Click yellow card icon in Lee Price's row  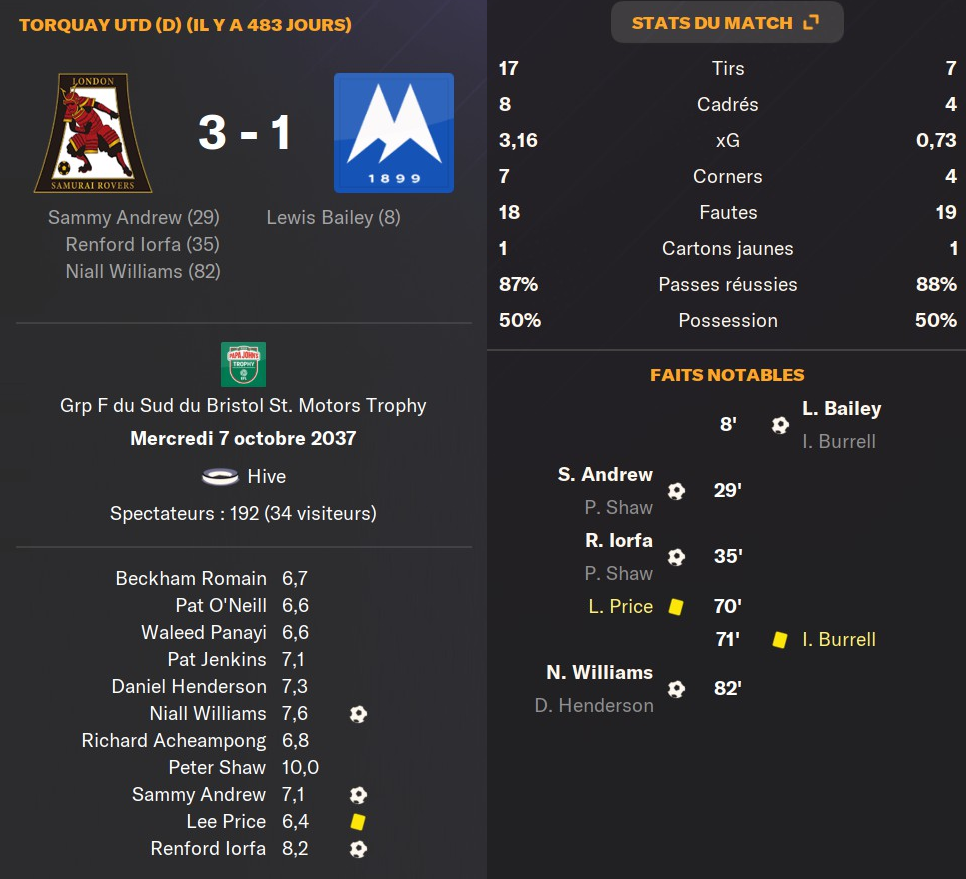(357, 822)
